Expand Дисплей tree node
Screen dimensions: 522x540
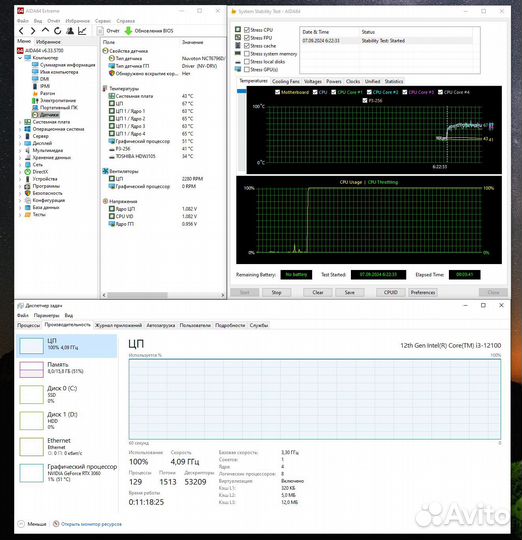[x=20, y=143]
